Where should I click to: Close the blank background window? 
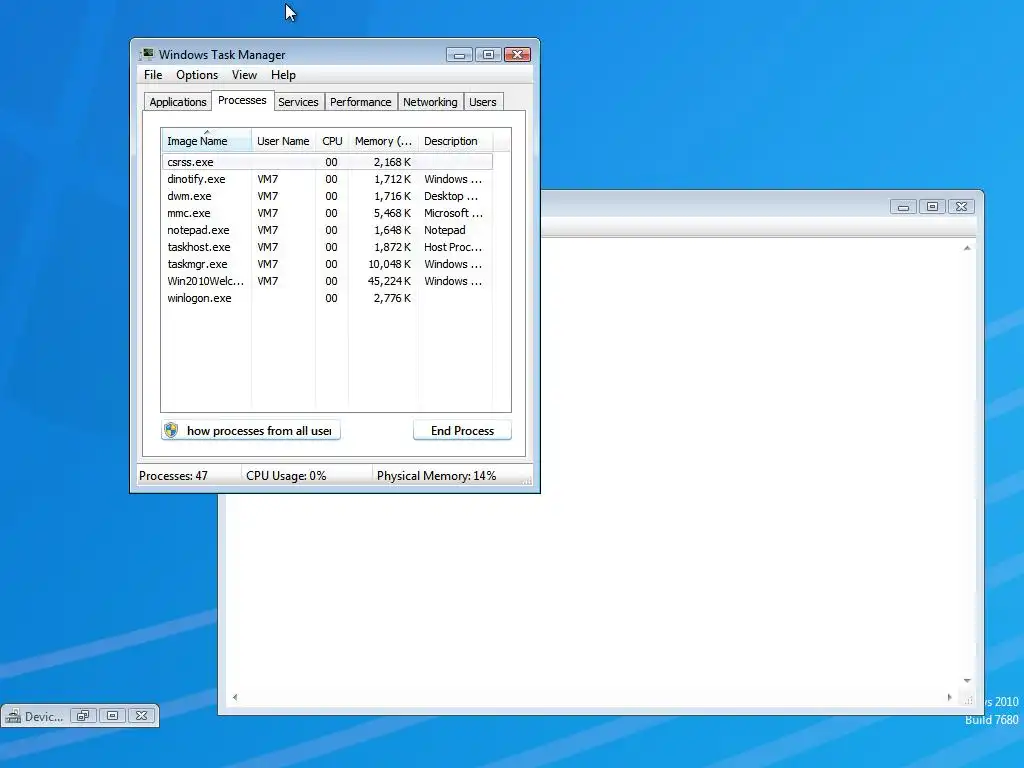[x=961, y=206]
